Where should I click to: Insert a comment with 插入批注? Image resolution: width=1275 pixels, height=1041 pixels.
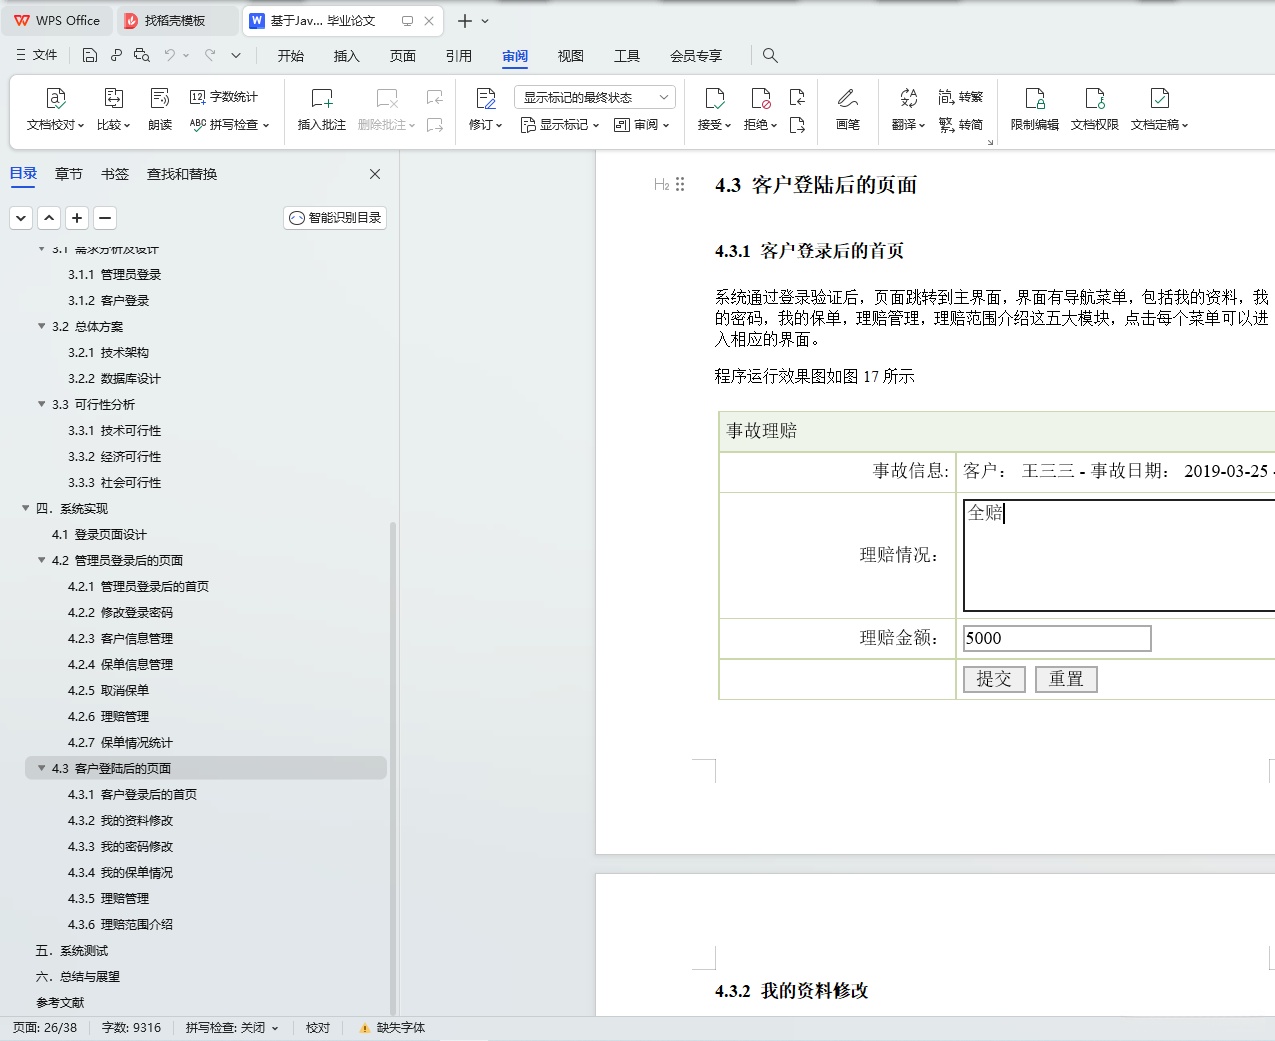pyautogui.click(x=321, y=108)
